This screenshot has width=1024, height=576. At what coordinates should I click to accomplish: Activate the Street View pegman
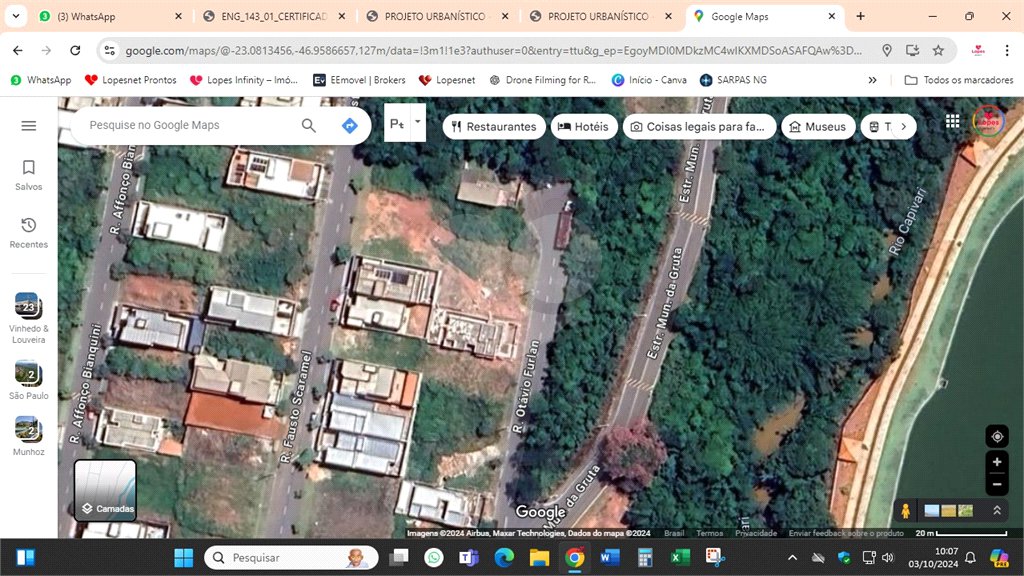906,511
